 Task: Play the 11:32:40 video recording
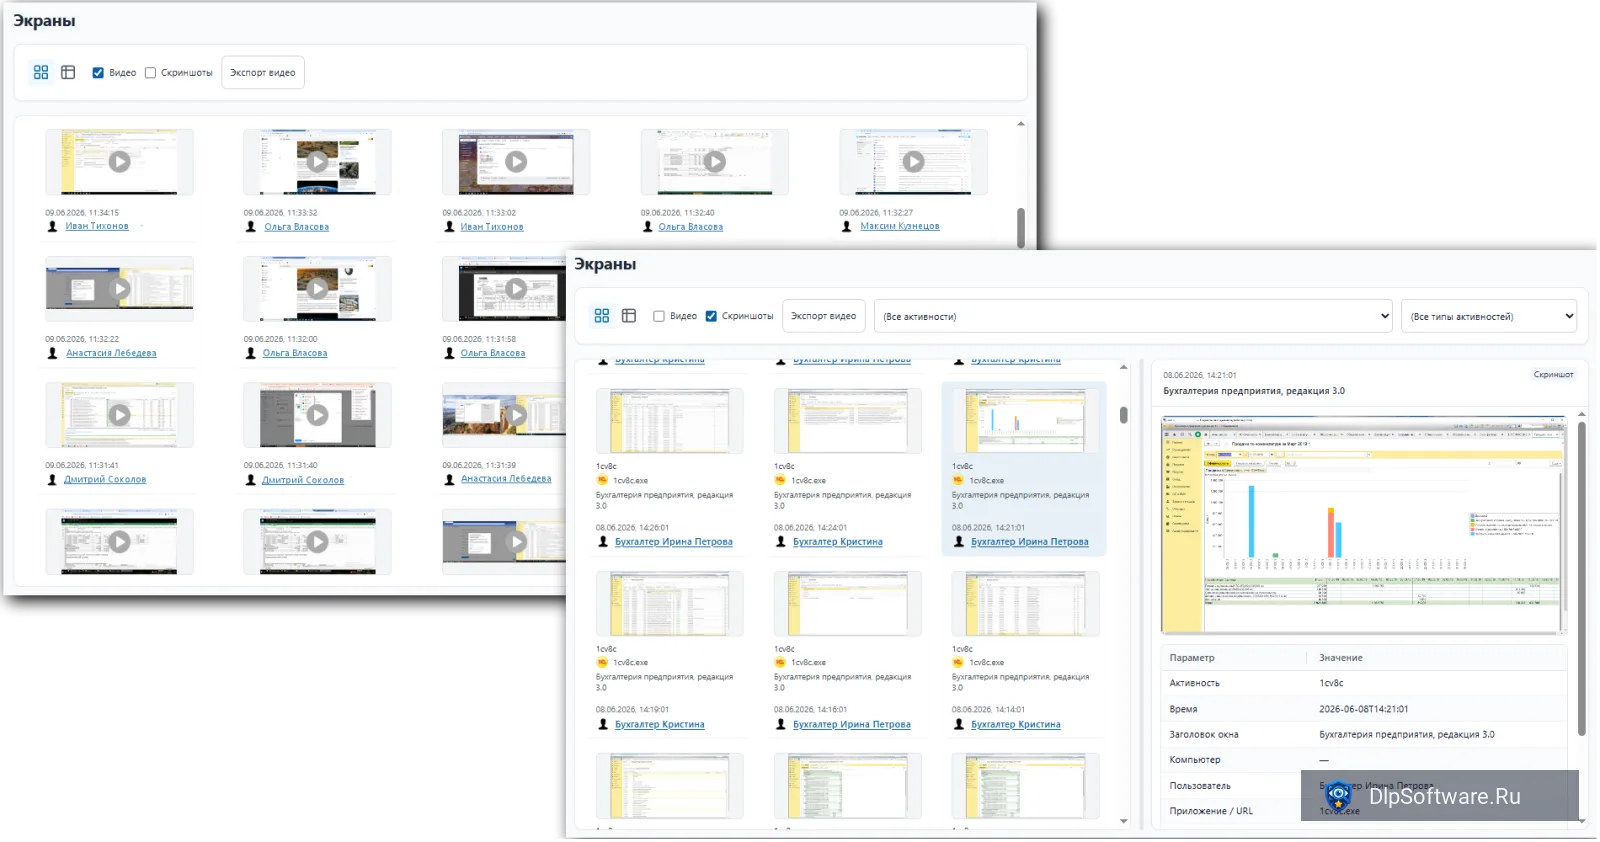pyautogui.click(x=714, y=161)
